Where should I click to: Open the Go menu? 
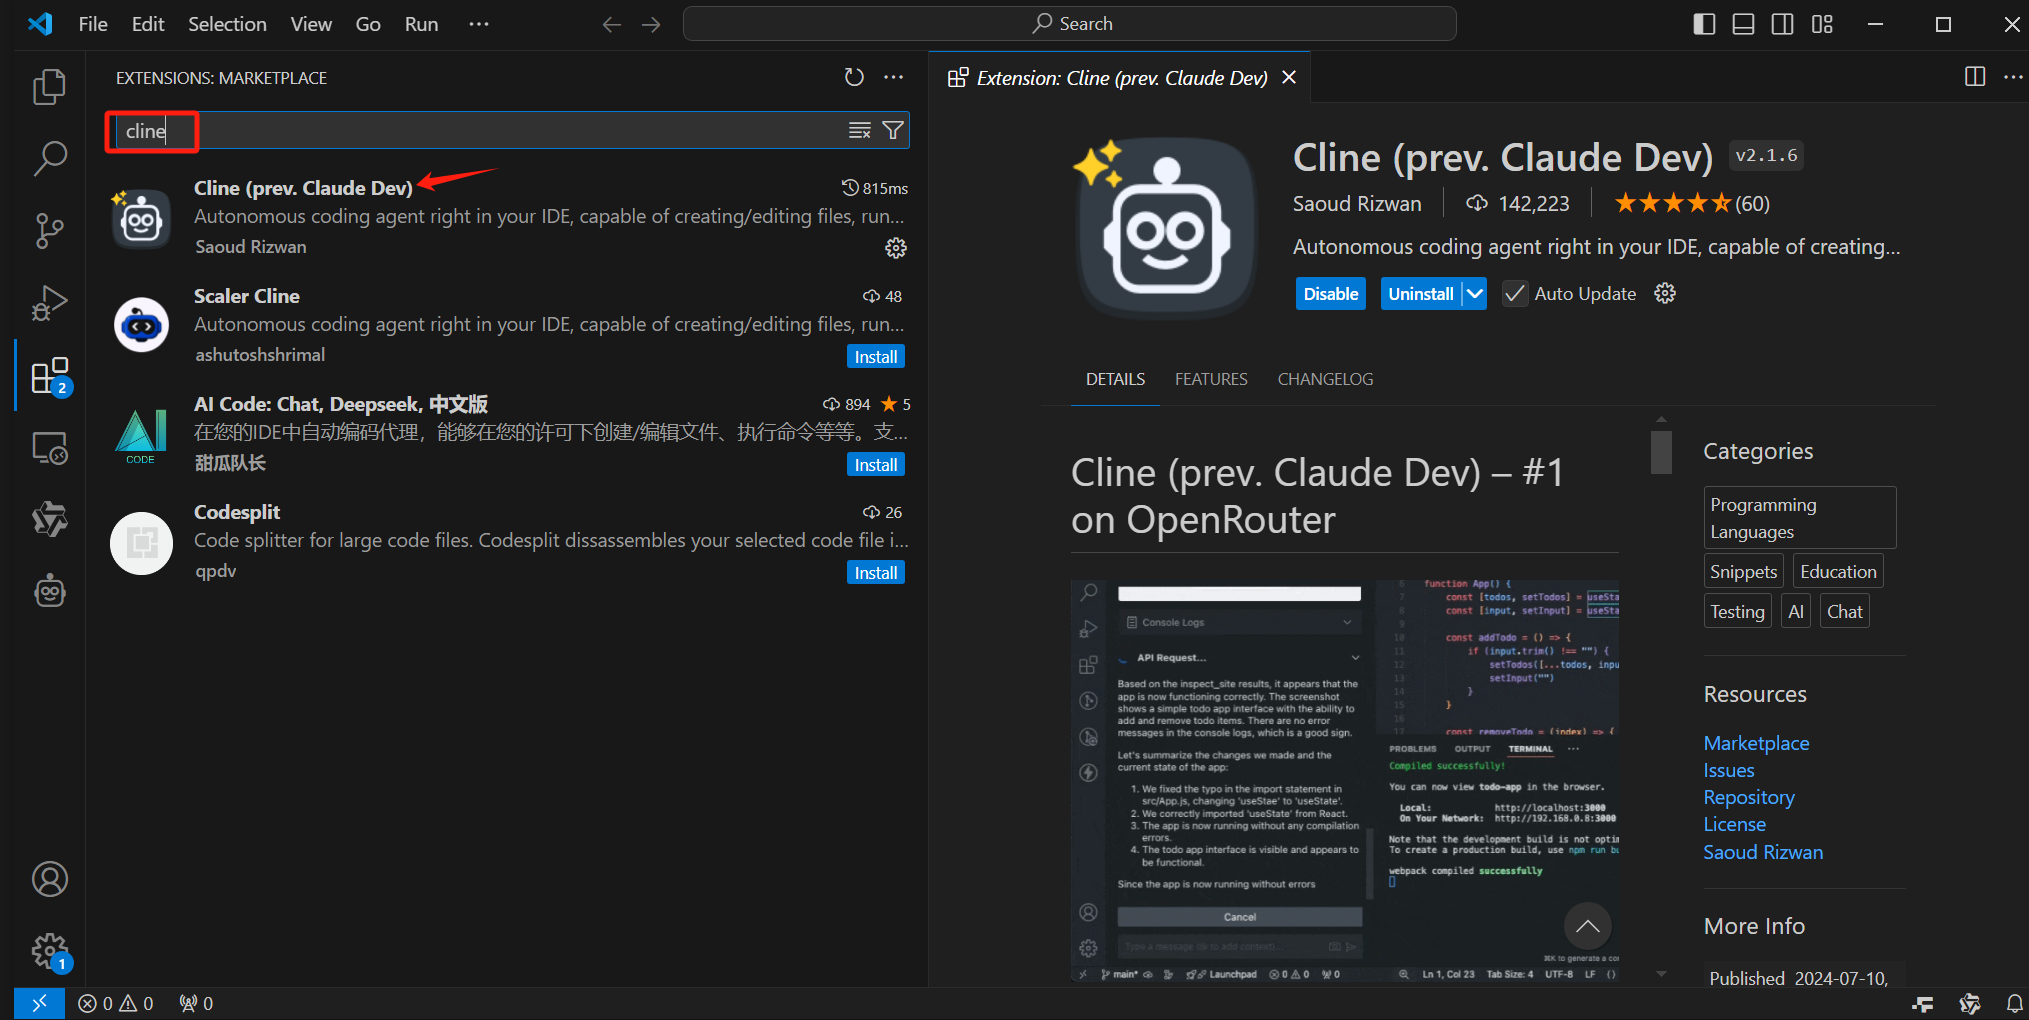pos(368,24)
